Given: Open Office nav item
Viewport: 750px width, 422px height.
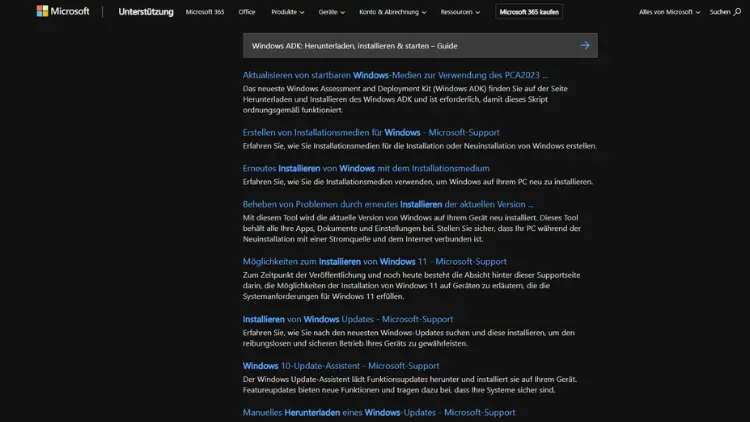Looking at the screenshot, I should coord(247,12).
